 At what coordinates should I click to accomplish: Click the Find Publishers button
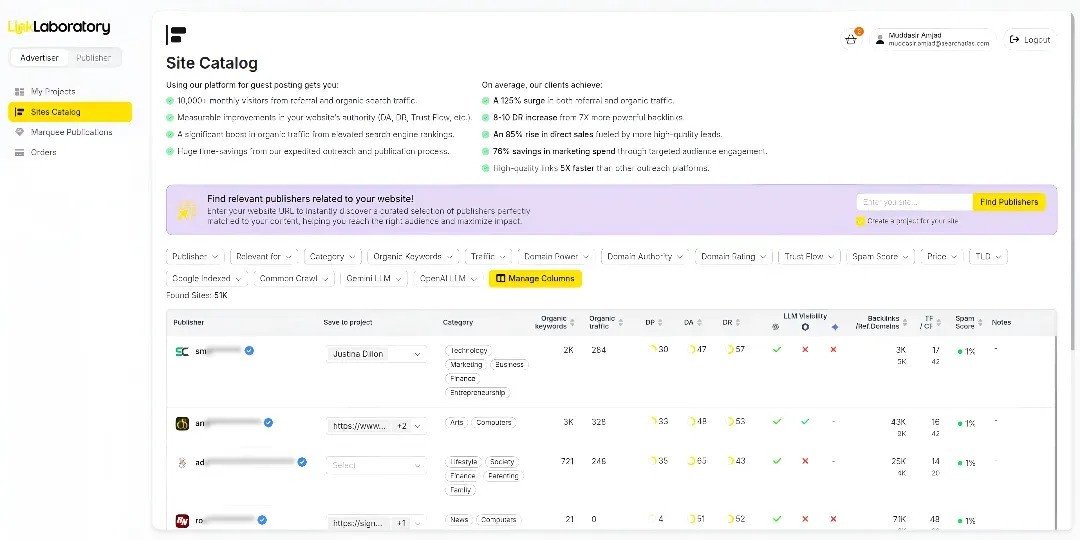1008,202
